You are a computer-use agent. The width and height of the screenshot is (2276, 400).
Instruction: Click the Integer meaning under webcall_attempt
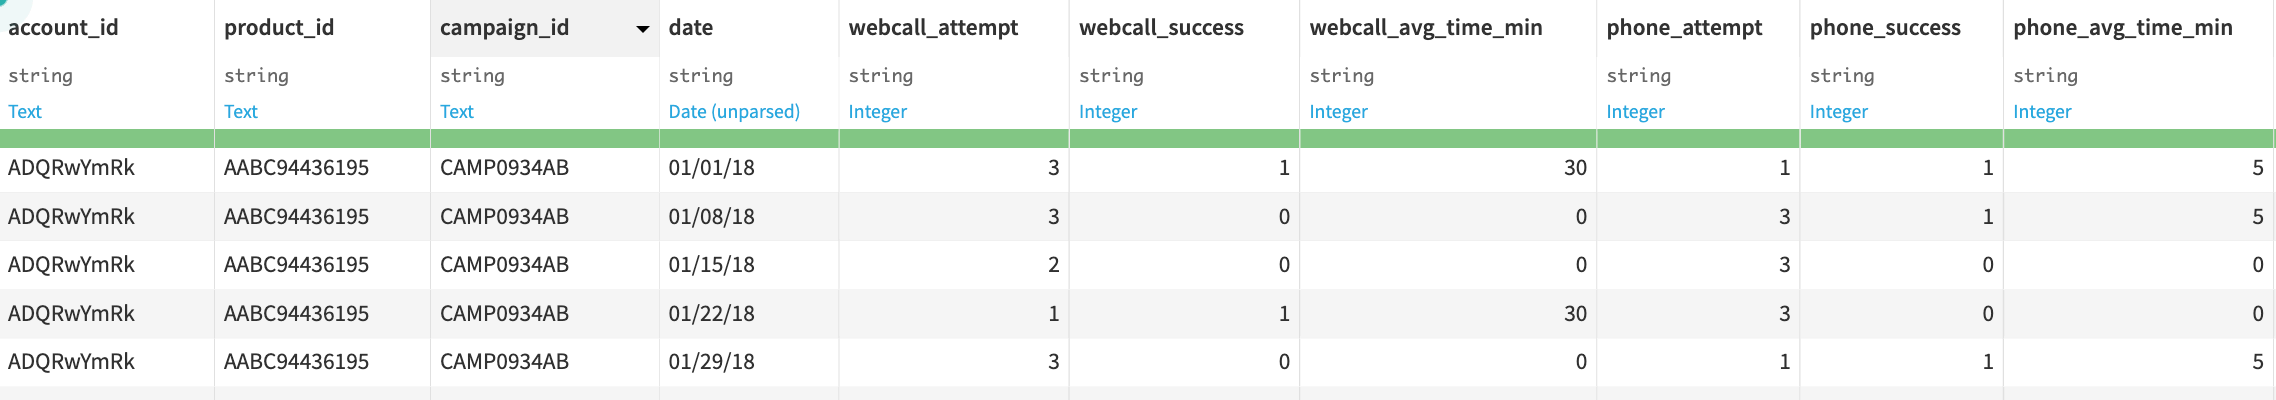pos(878,112)
